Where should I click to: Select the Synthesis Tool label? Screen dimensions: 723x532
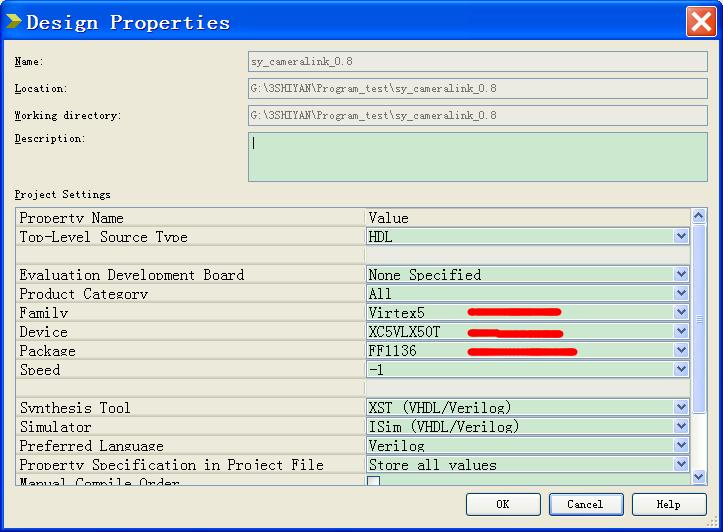point(75,408)
